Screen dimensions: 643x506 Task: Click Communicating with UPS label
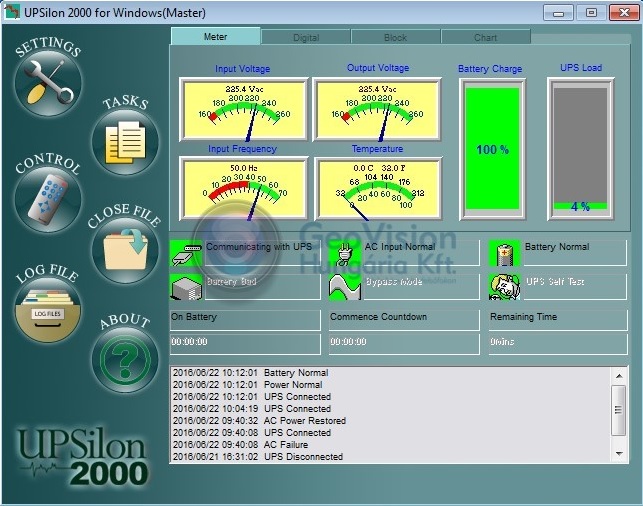[259, 247]
